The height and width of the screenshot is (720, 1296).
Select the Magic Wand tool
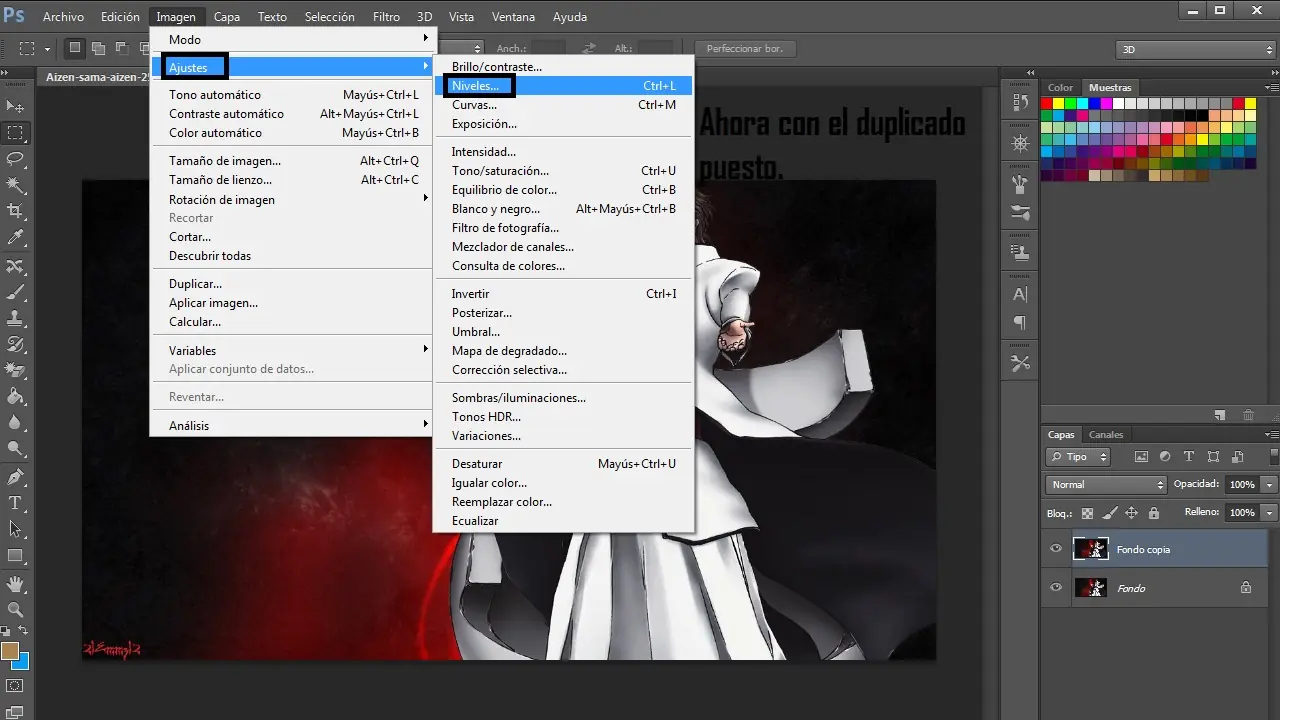coord(15,184)
